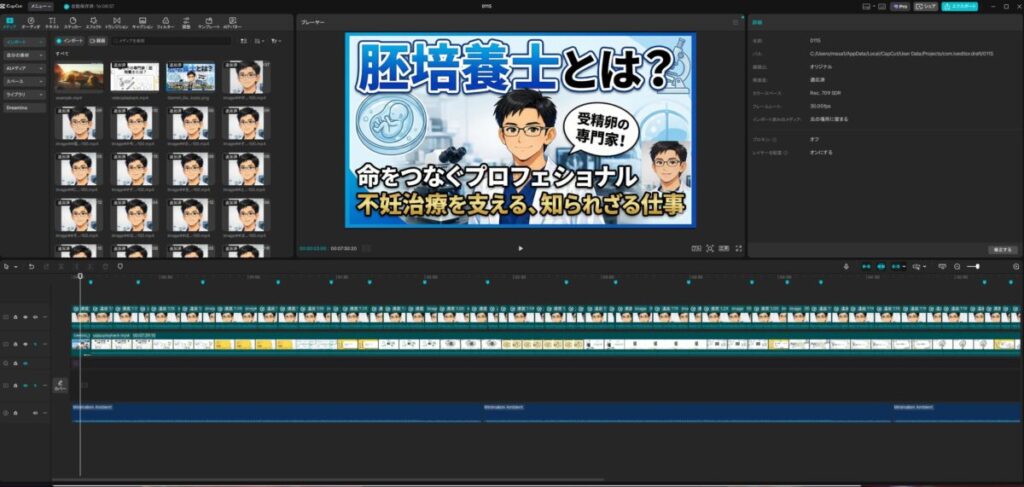Select the ライブラリ item in the sidebar
The height and width of the screenshot is (487, 1024).
pos(24,93)
